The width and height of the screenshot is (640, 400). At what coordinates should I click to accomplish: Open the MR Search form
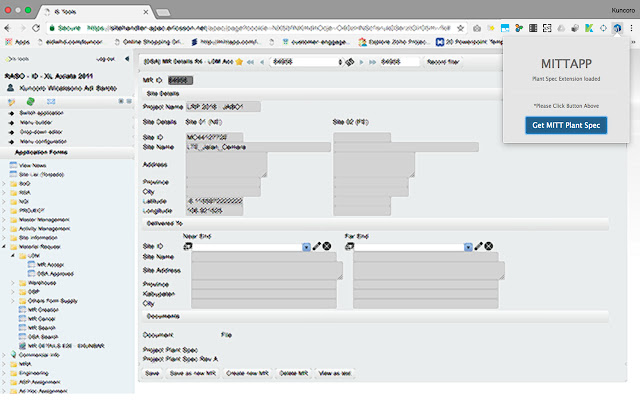click(41, 327)
